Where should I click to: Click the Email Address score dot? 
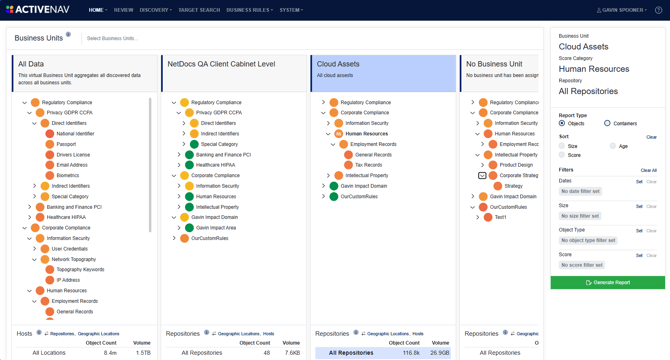pos(50,165)
